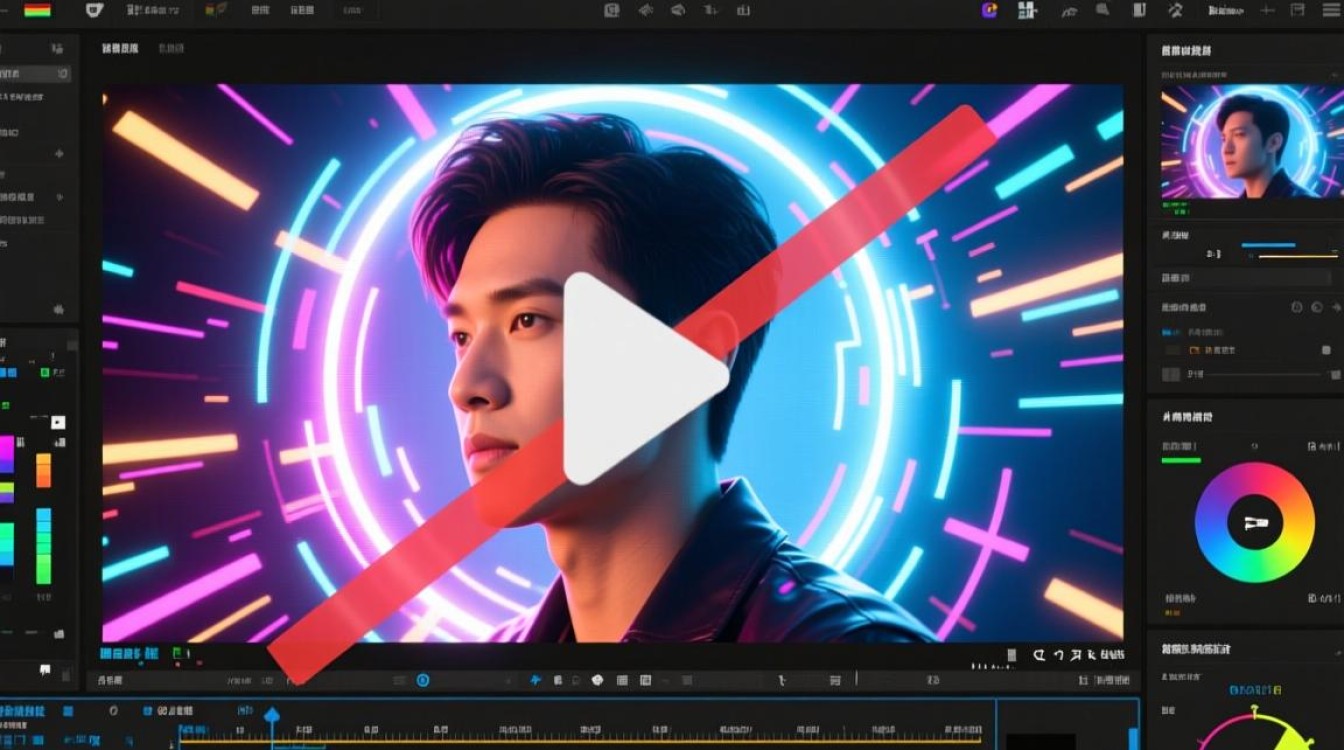Click the white shield-shaped icon in the top toolbar
Image resolution: width=1344 pixels, height=750 pixels.
[94, 10]
